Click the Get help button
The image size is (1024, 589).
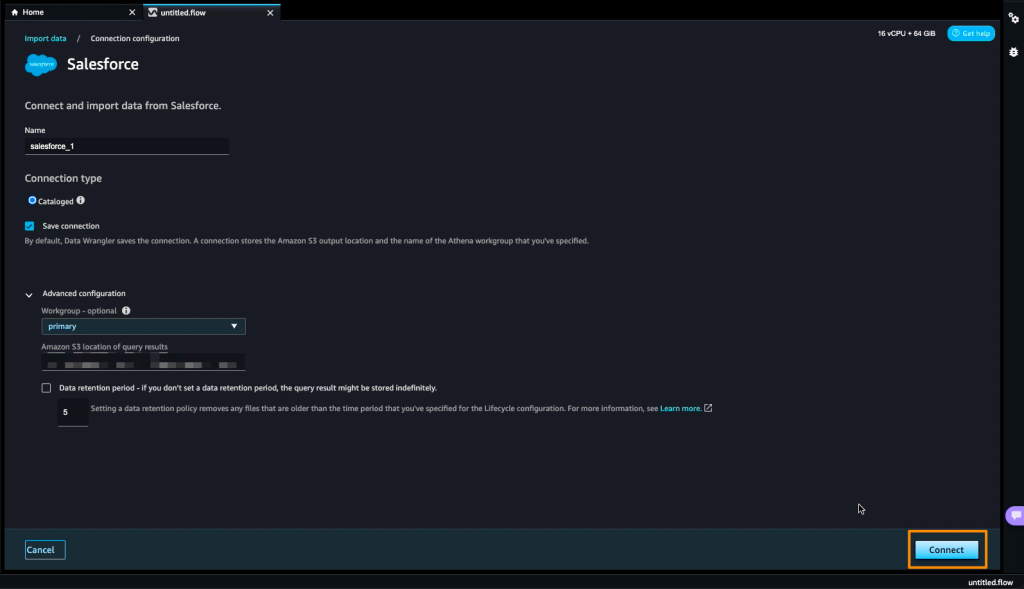(x=970, y=33)
